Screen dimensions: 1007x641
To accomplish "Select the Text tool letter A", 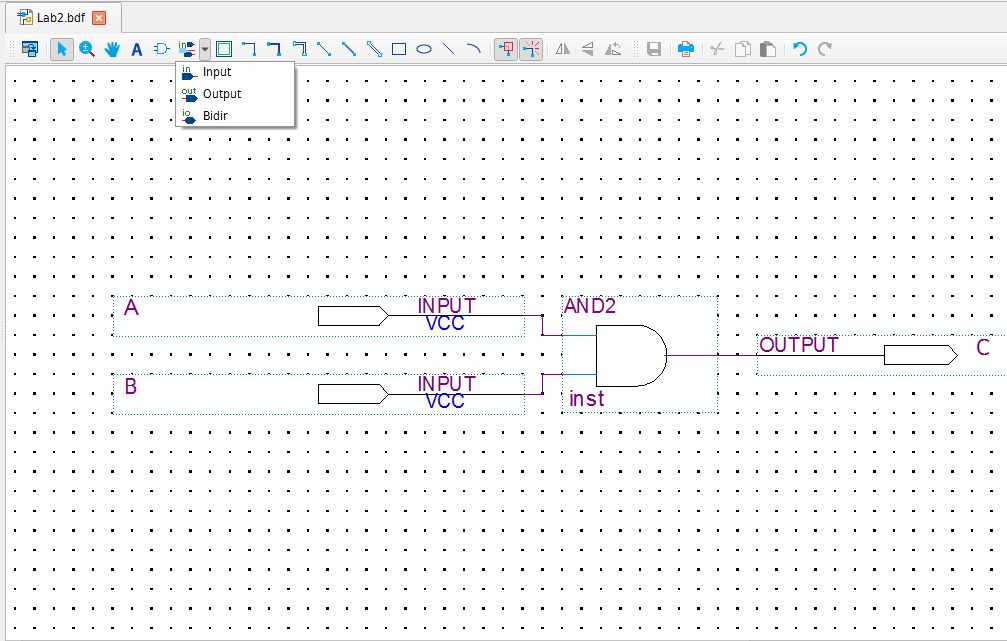I will click(136, 49).
